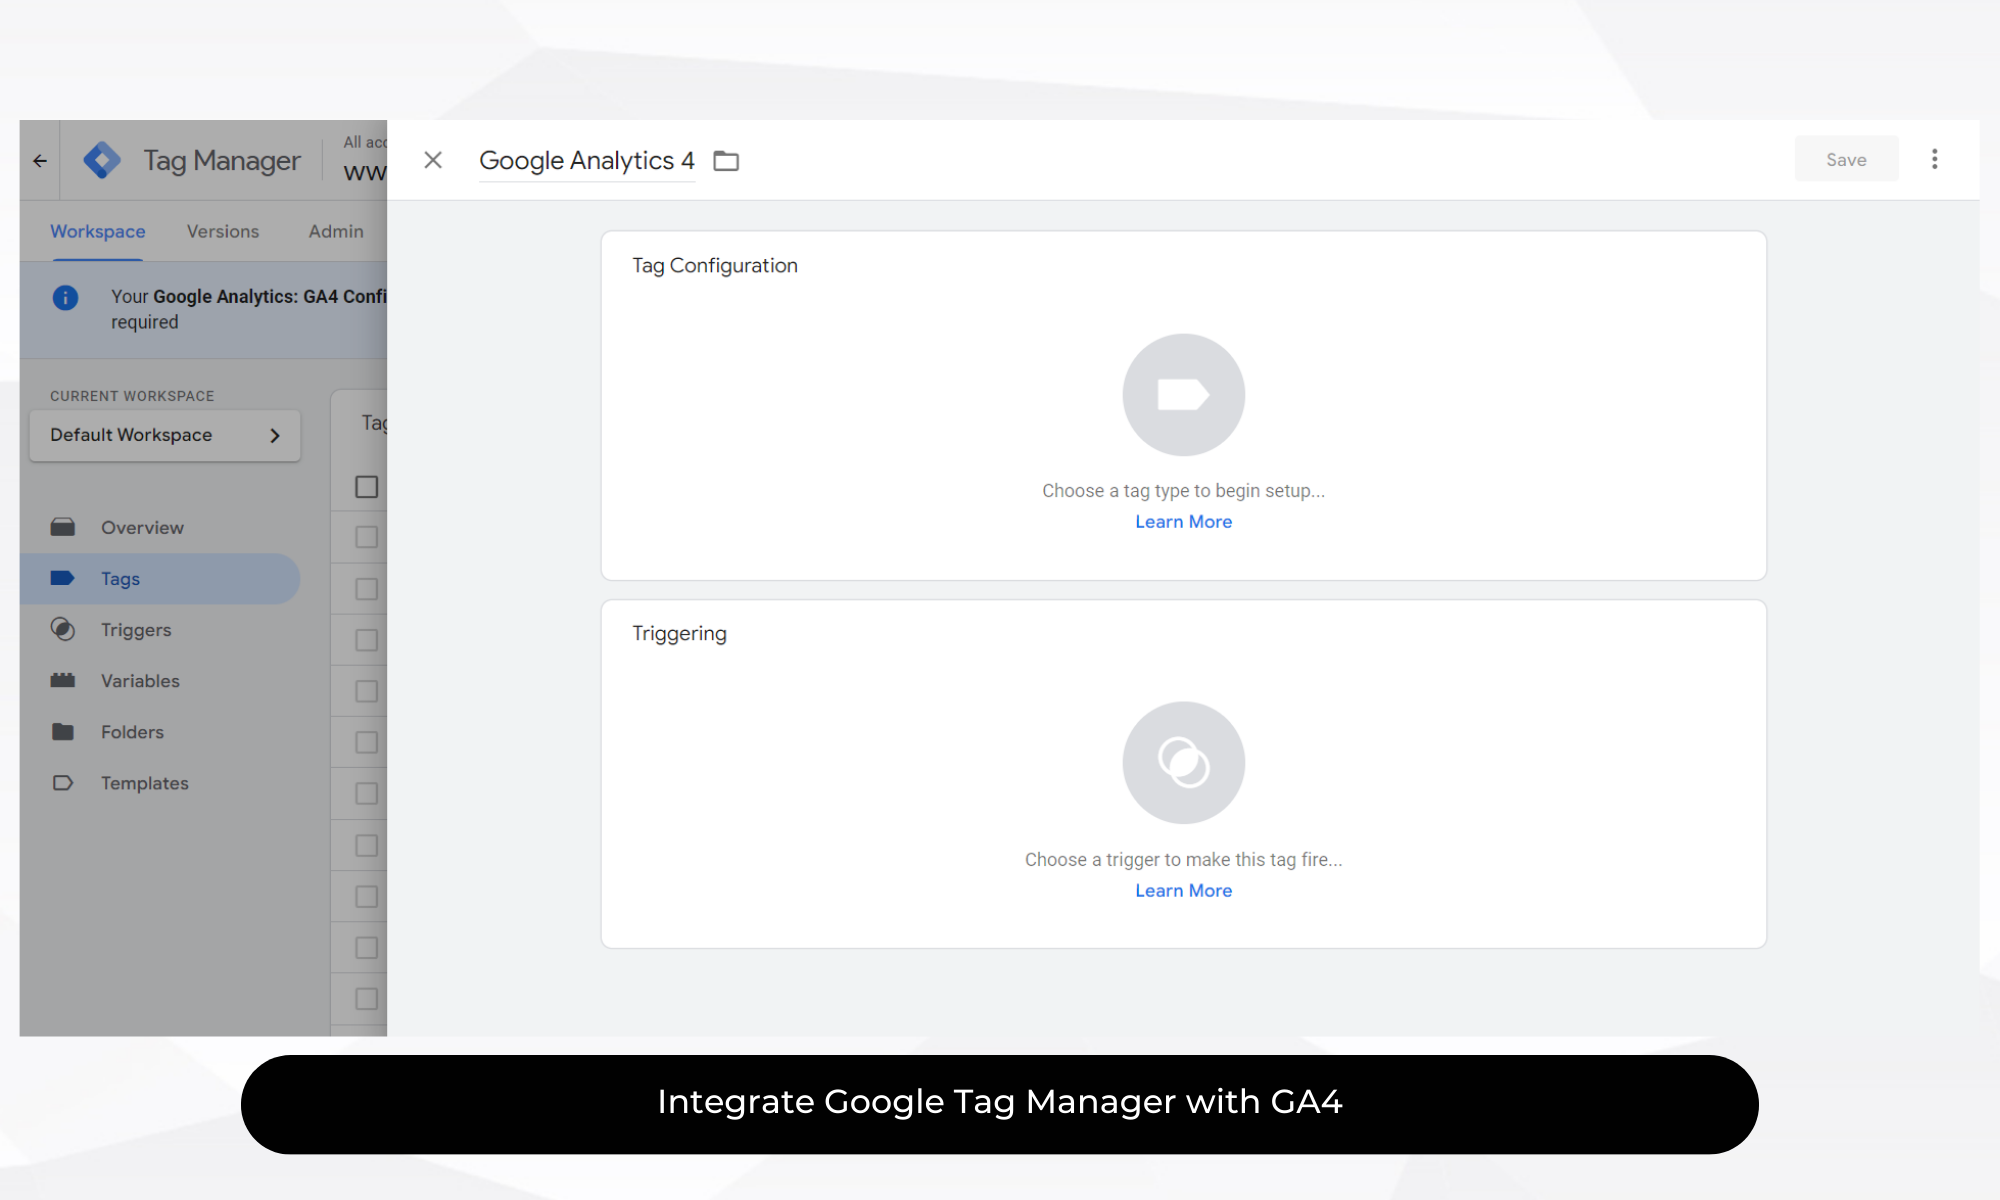
Task: Click the Triggering circle icon
Action: click(x=1183, y=763)
